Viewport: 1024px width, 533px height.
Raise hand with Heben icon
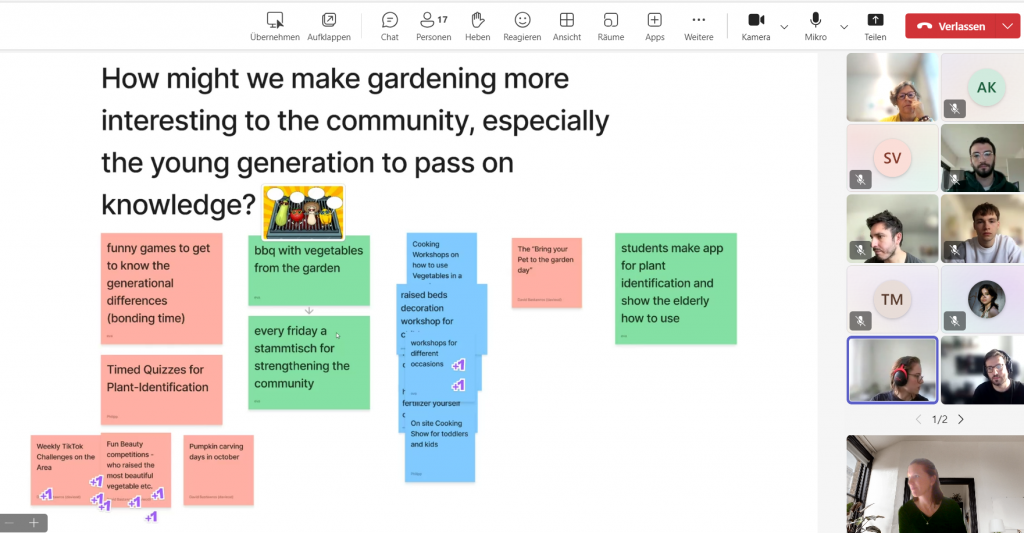[477, 20]
